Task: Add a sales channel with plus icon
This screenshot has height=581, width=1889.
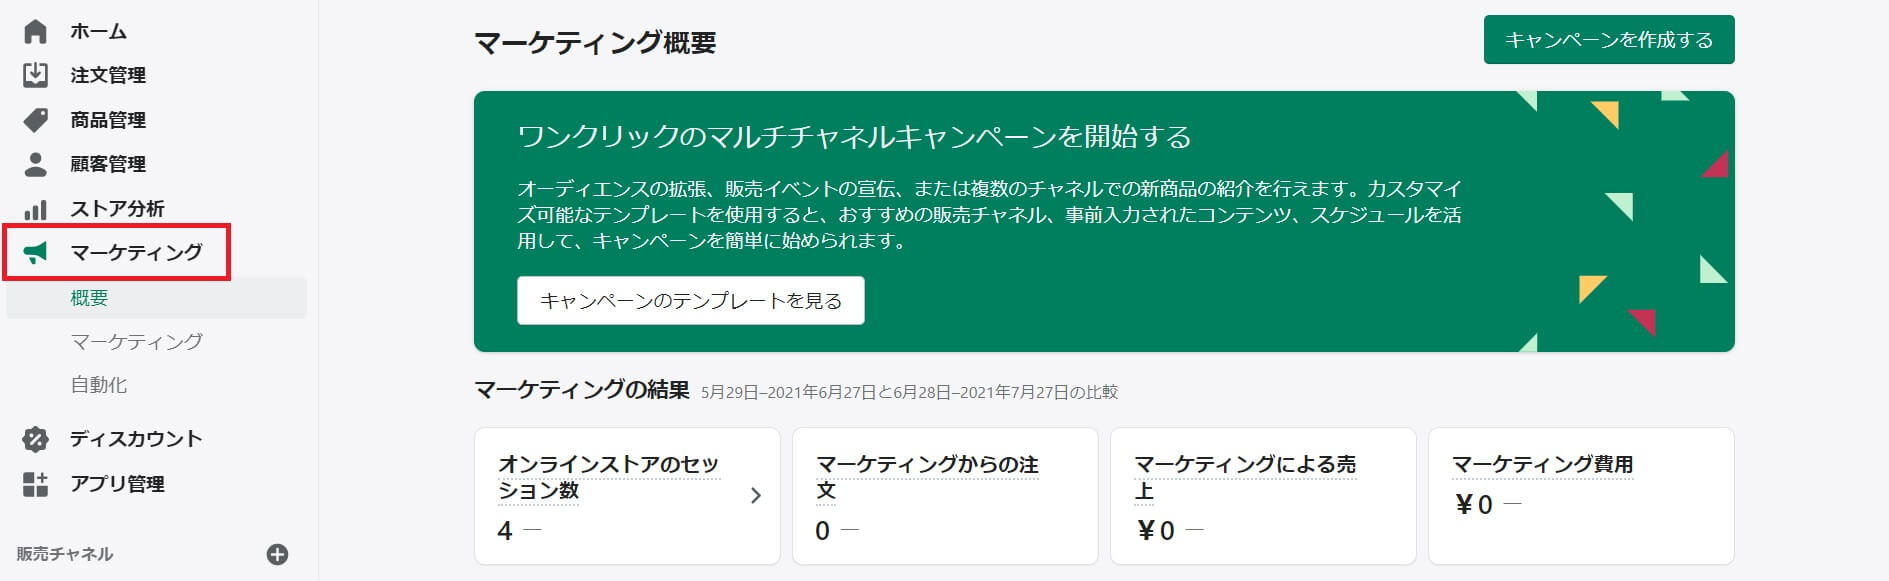Action: [x=278, y=554]
